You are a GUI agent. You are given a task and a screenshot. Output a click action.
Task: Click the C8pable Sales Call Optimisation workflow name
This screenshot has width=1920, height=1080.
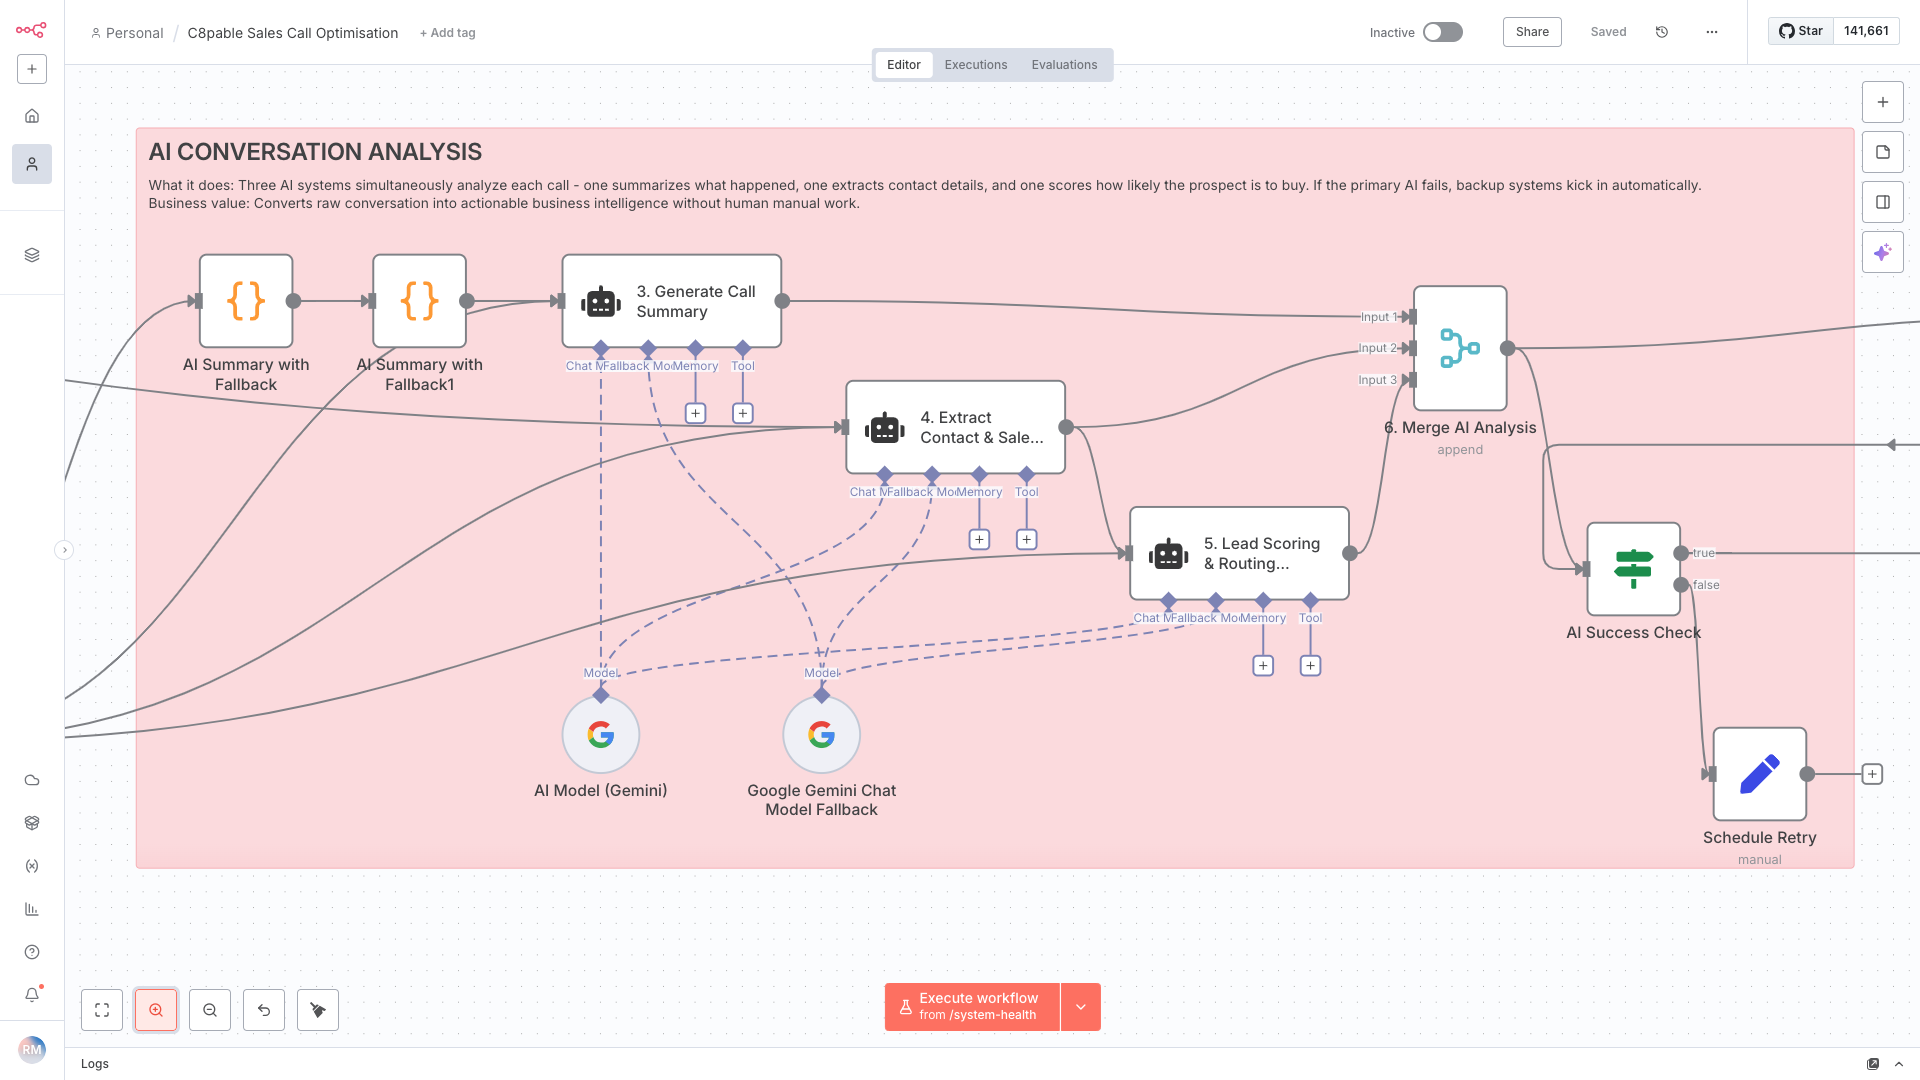(x=293, y=33)
